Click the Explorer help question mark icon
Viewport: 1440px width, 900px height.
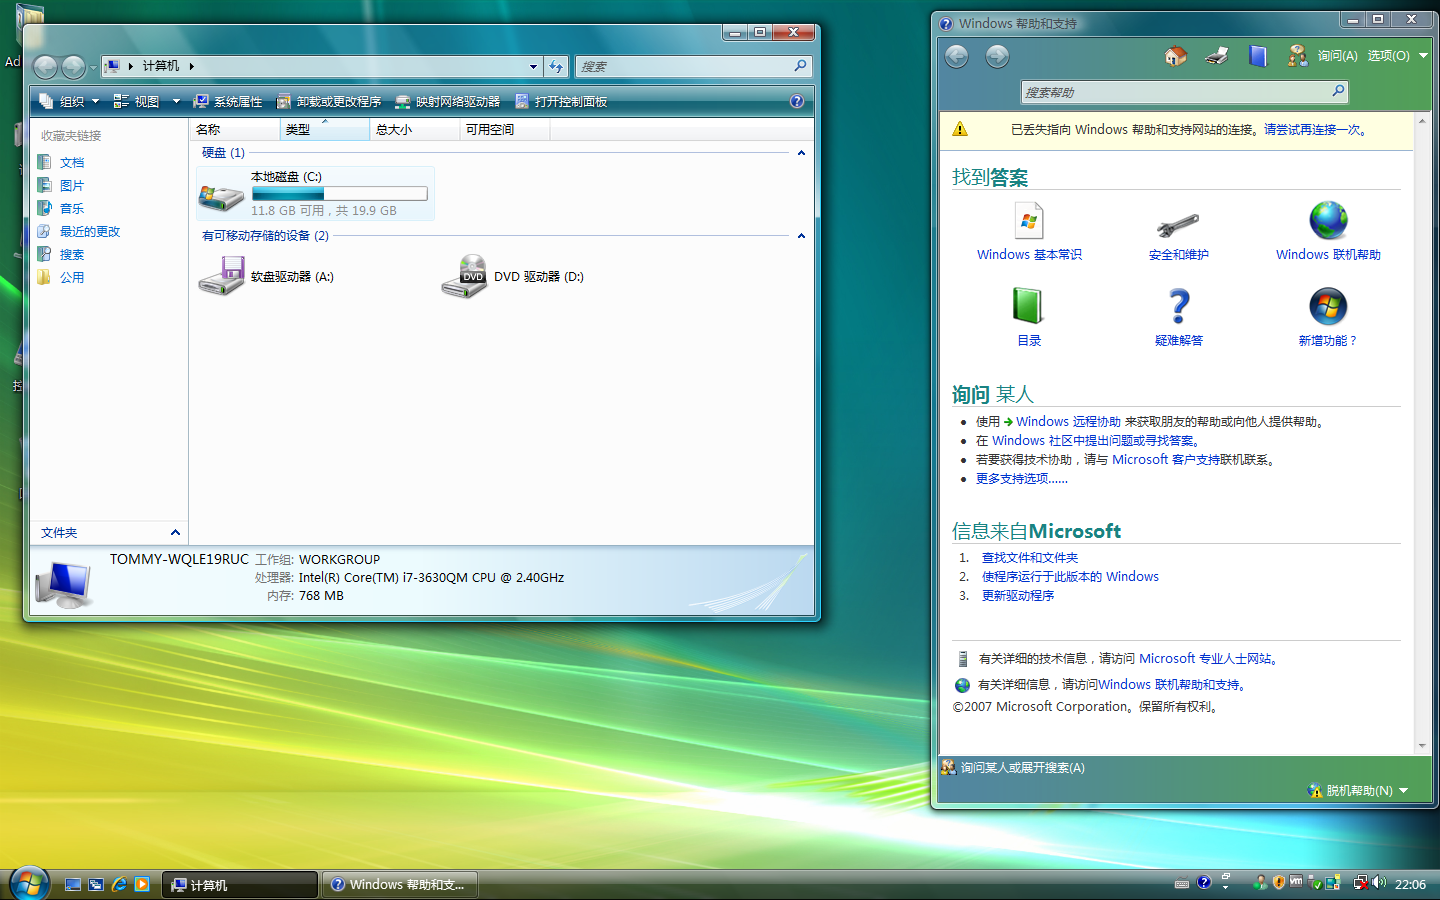[797, 101]
